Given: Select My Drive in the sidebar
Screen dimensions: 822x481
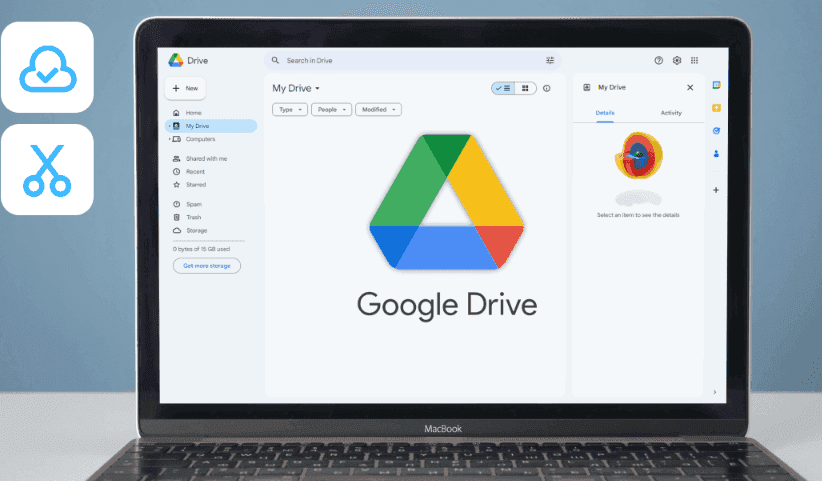Looking at the screenshot, I should tap(211, 126).
